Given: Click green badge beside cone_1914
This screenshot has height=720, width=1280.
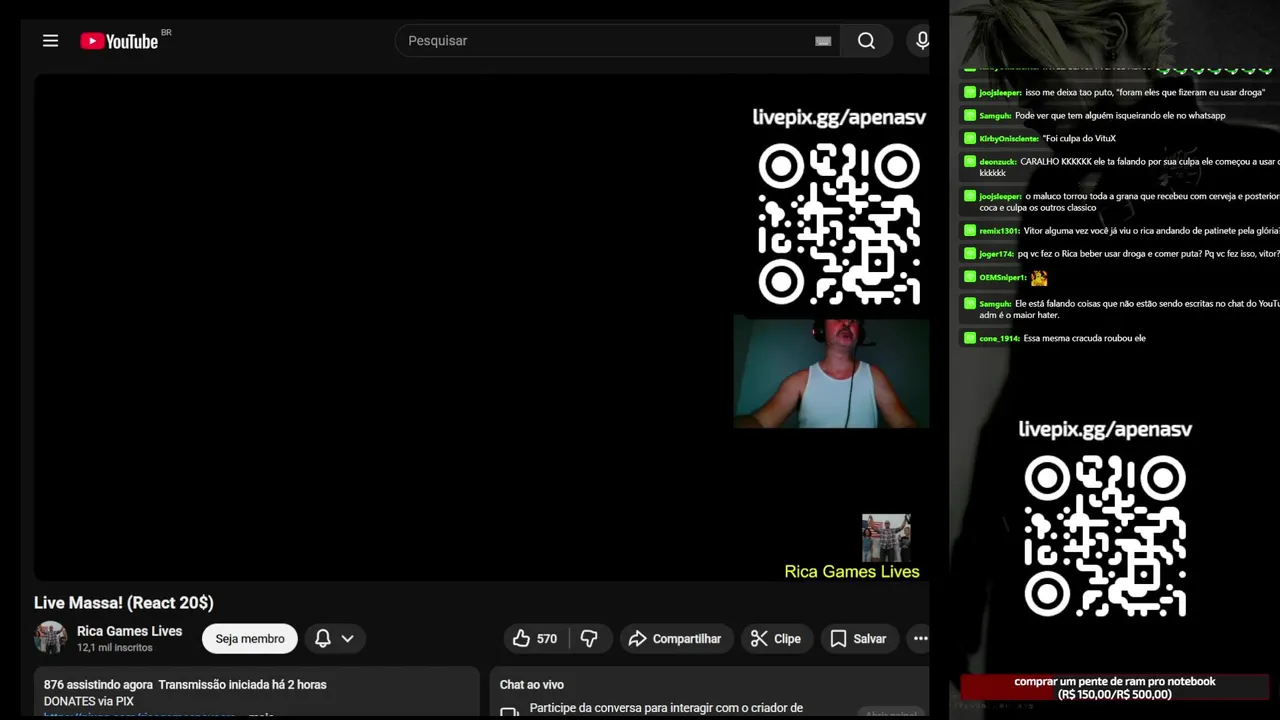Looking at the screenshot, I should click(x=969, y=338).
